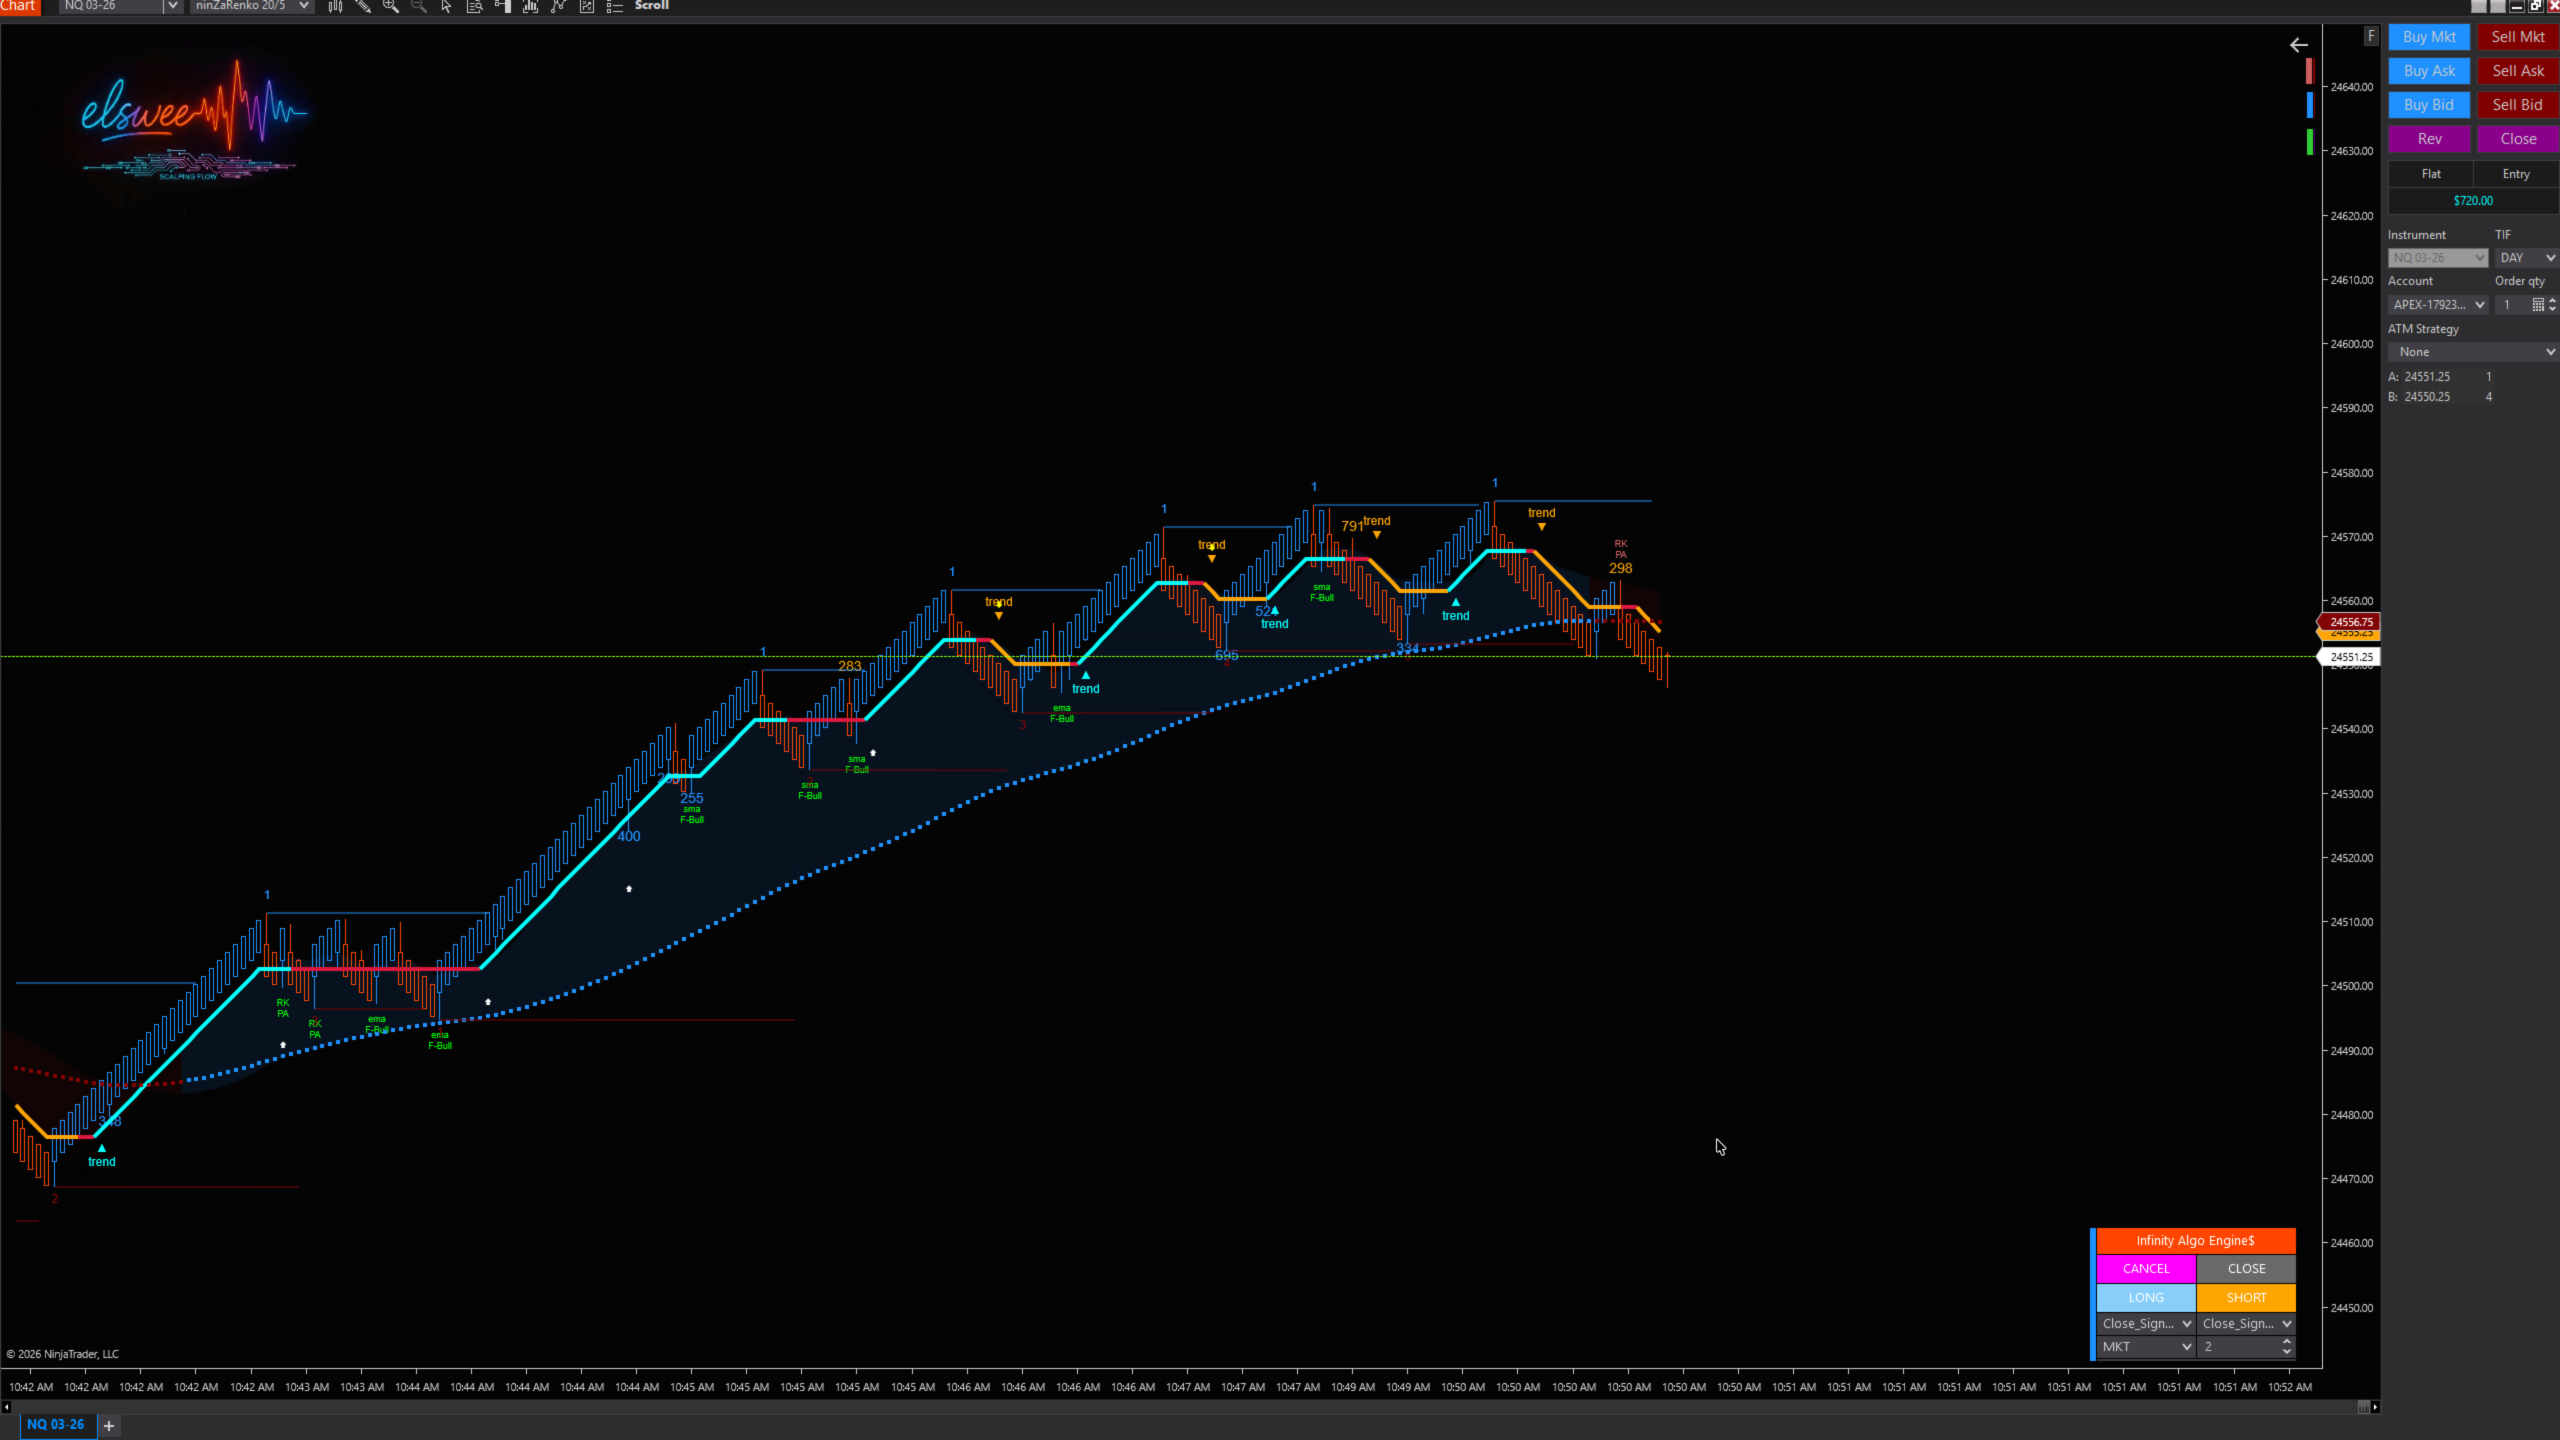This screenshot has width=2560, height=1440.
Task: Select the pencil drawing tools icon
Action: (x=363, y=6)
